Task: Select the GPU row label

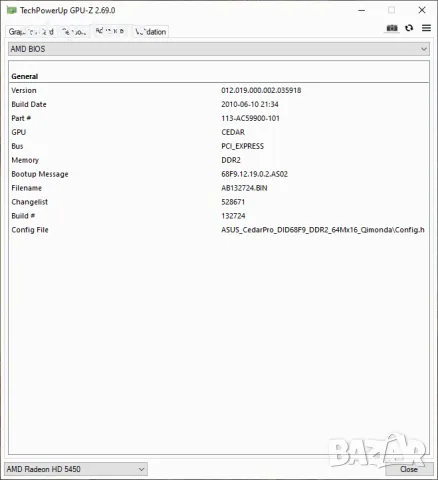Action: click(19, 132)
